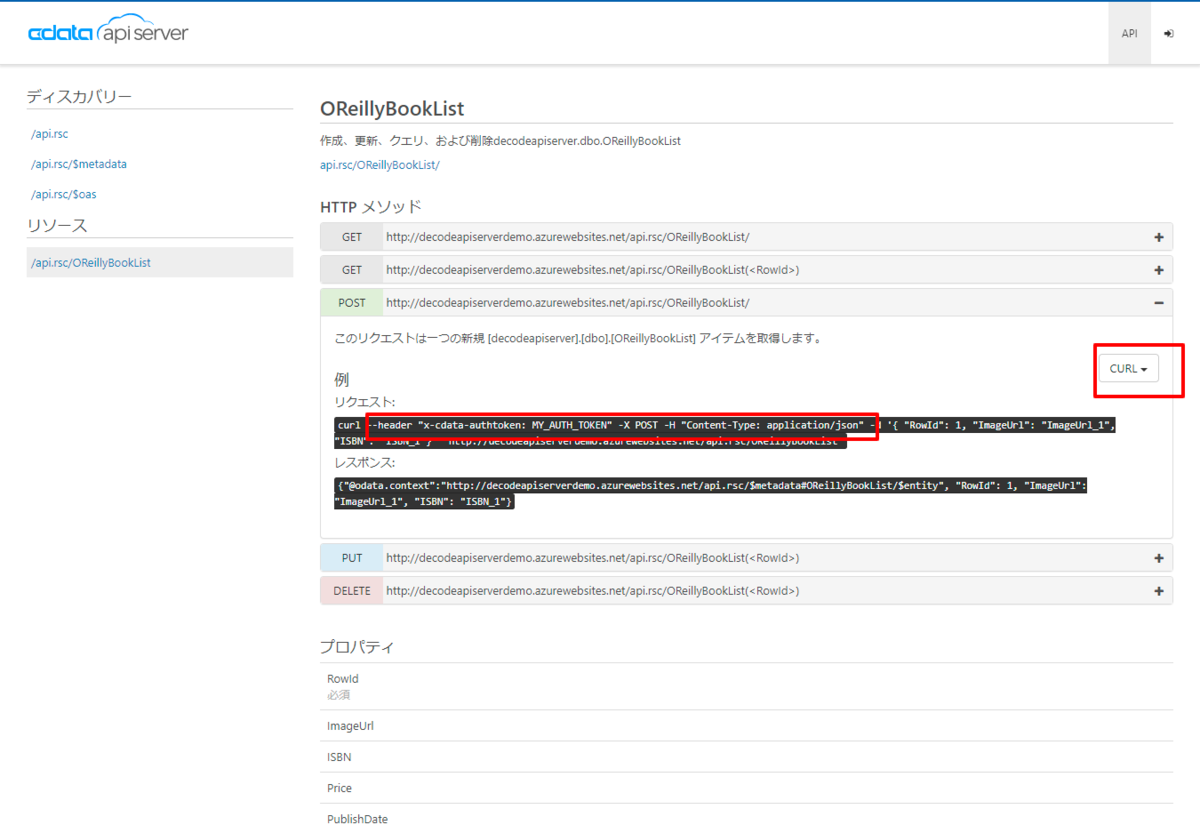Expand the first GET OReillyBookList/ method

click(1159, 237)
